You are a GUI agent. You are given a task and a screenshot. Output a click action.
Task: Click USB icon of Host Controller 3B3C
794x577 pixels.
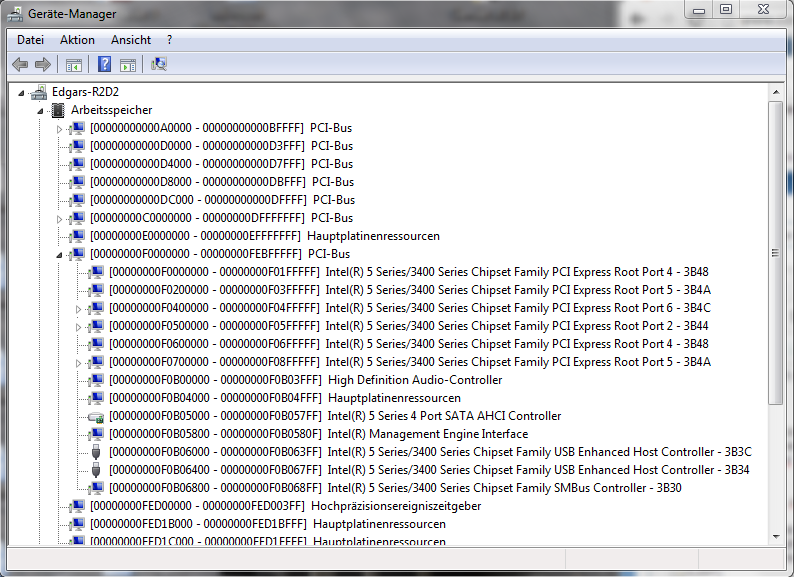[96, 452]
